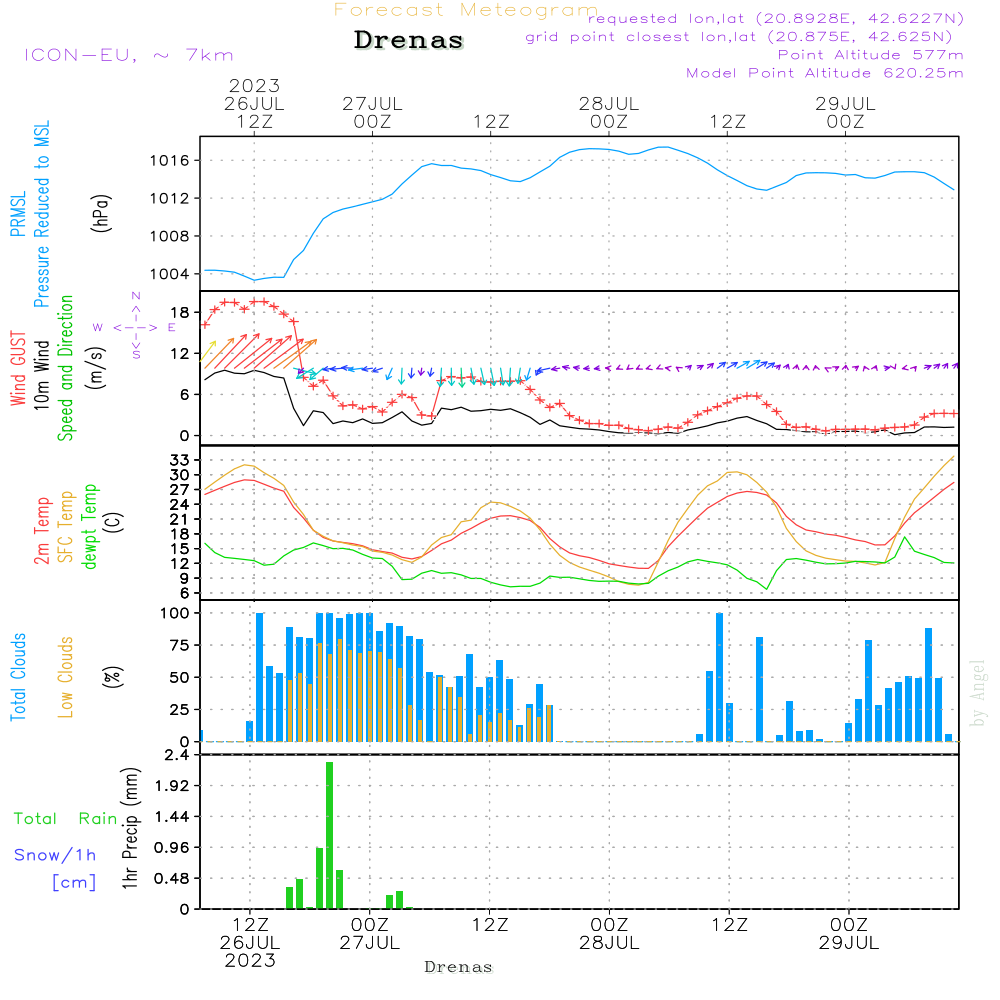Click the '2.4' precipitation tick label
Image resolution: width=1000 pixels, height=1000 pixels.
[x=177, y=755]
